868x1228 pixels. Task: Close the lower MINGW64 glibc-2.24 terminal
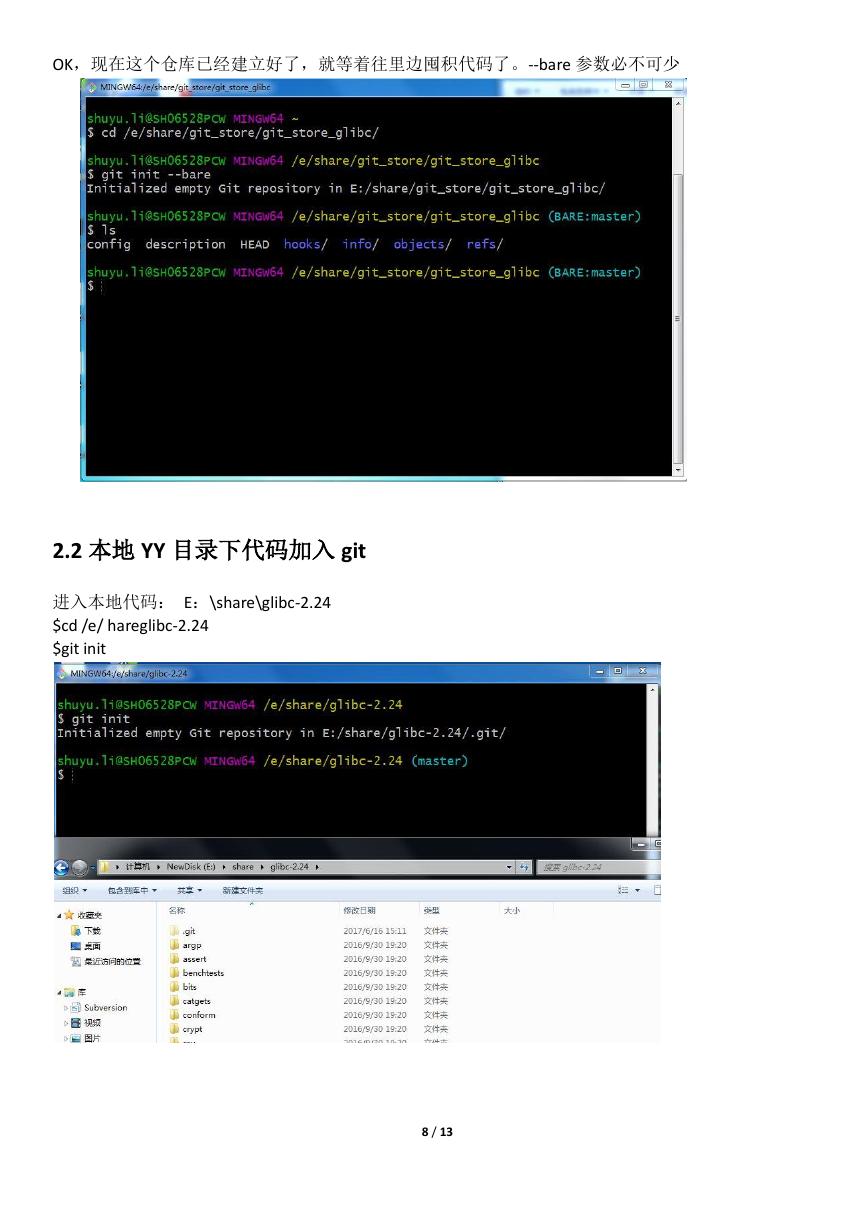tap(642, 671)
